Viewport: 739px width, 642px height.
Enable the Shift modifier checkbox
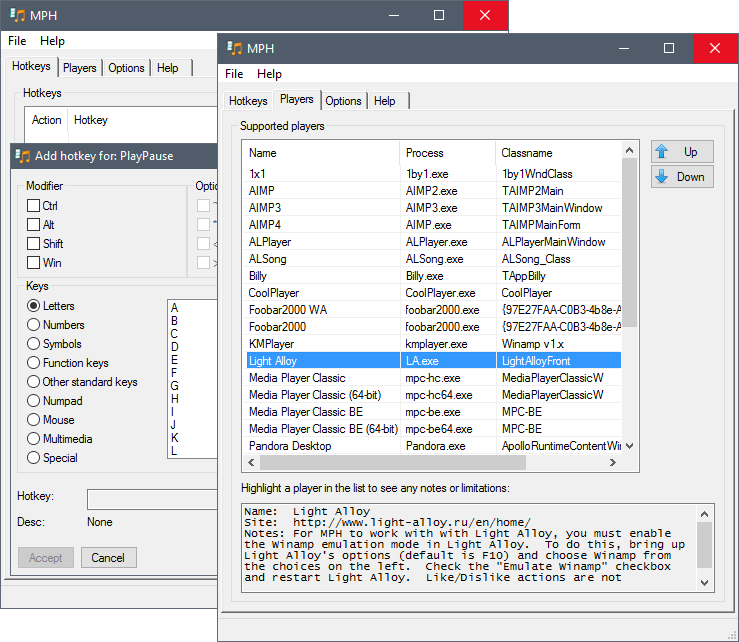(33, 244)
